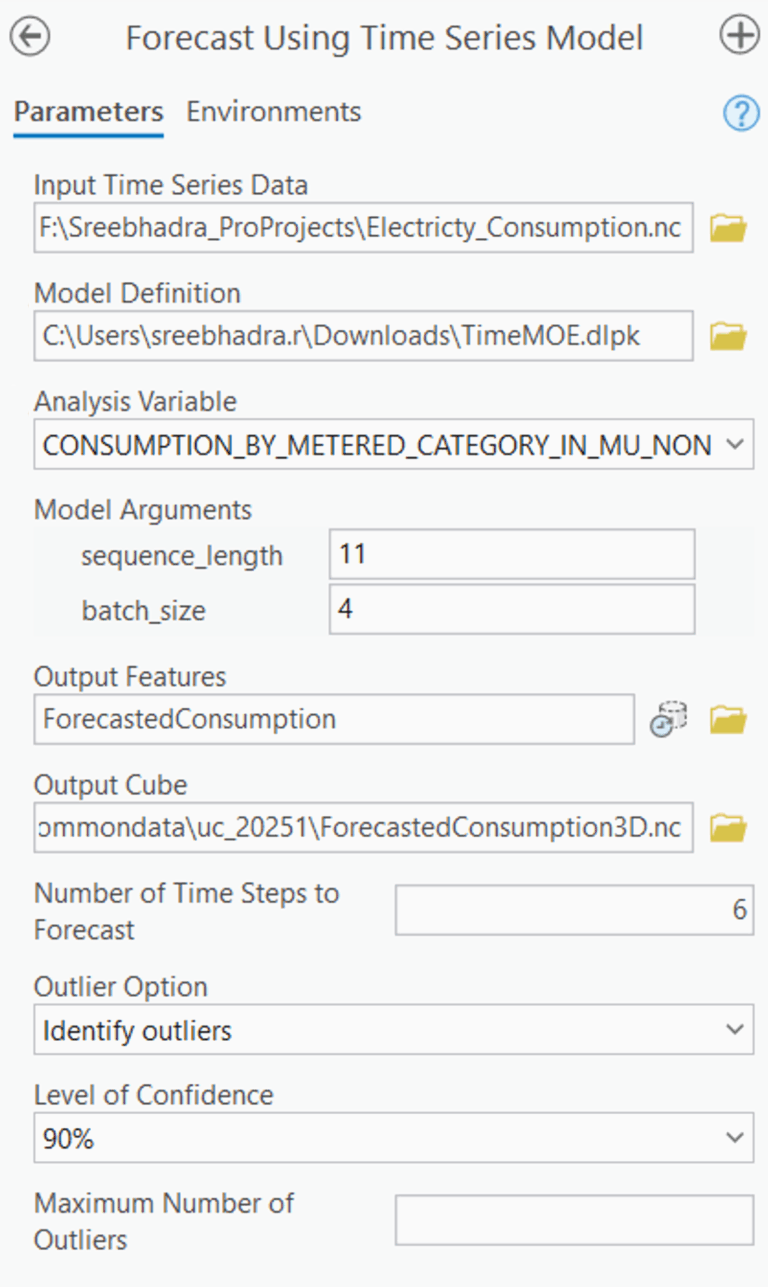Click the dataset icon beside Output Features
Image resolution: width=768 pixels, height=1287 pixels.
670,716
